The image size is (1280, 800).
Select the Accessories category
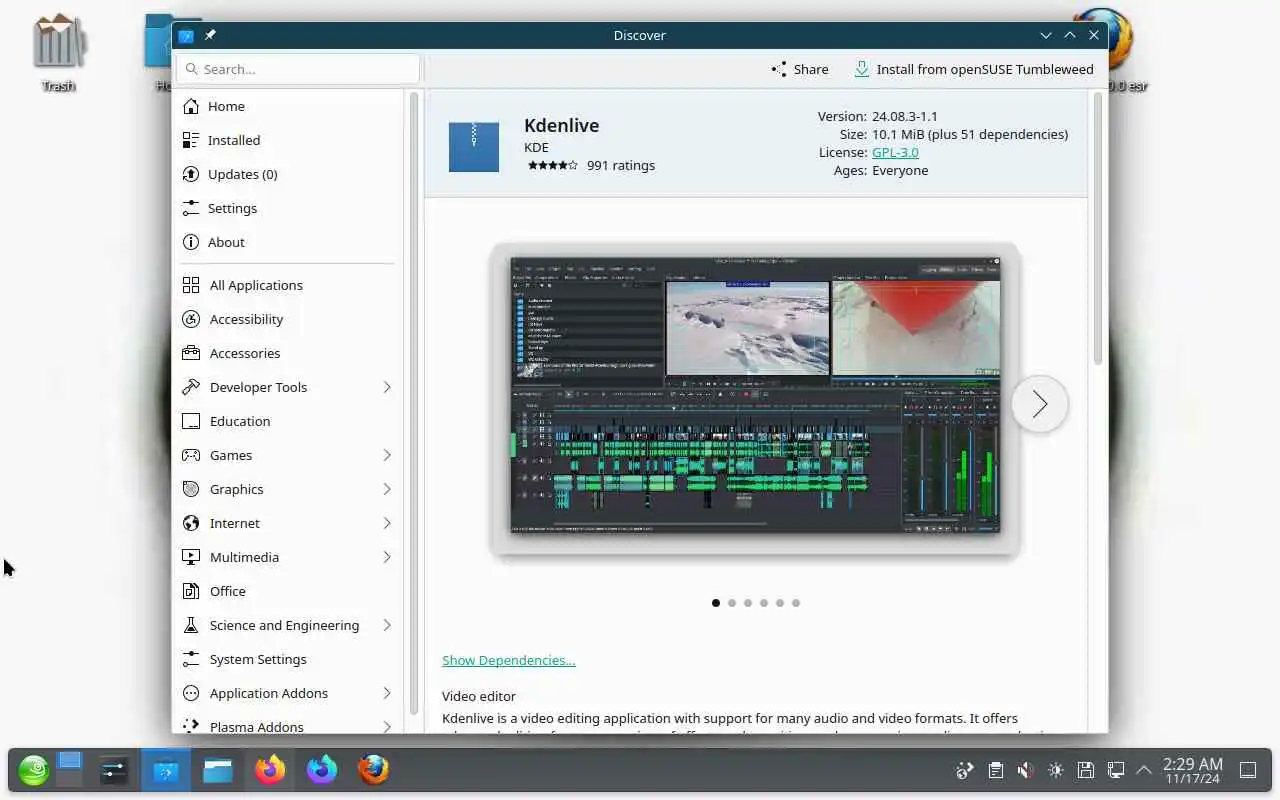(x=288, y=353)
